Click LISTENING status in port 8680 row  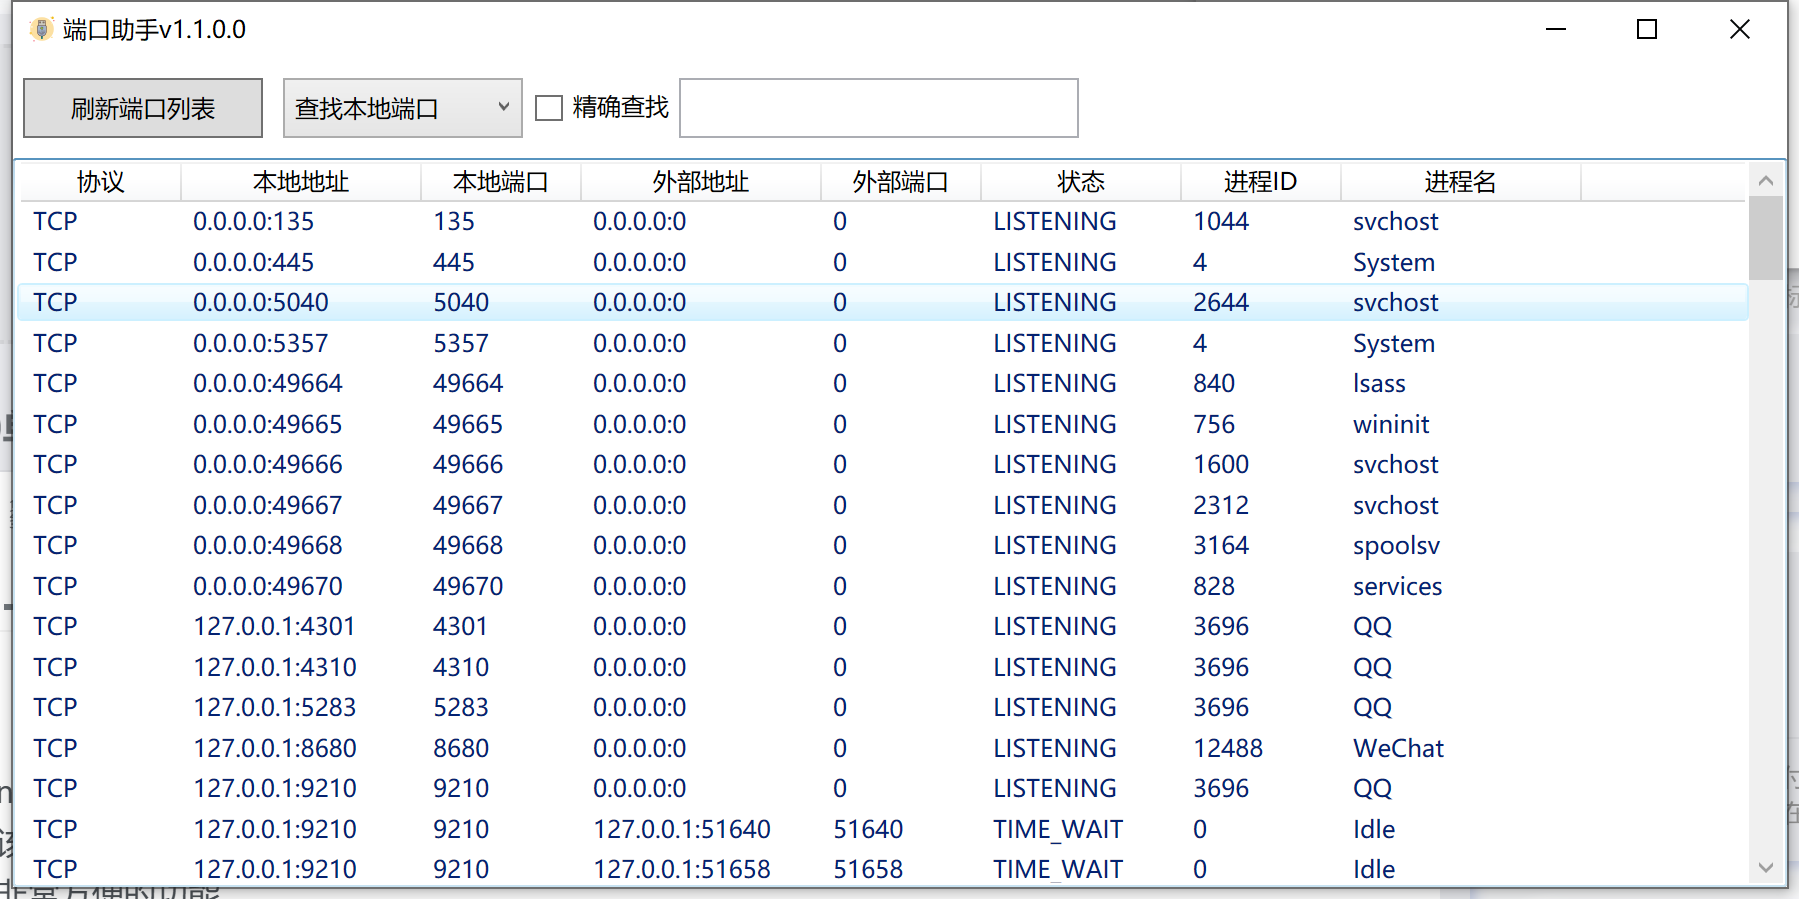tap(1055, 748)
